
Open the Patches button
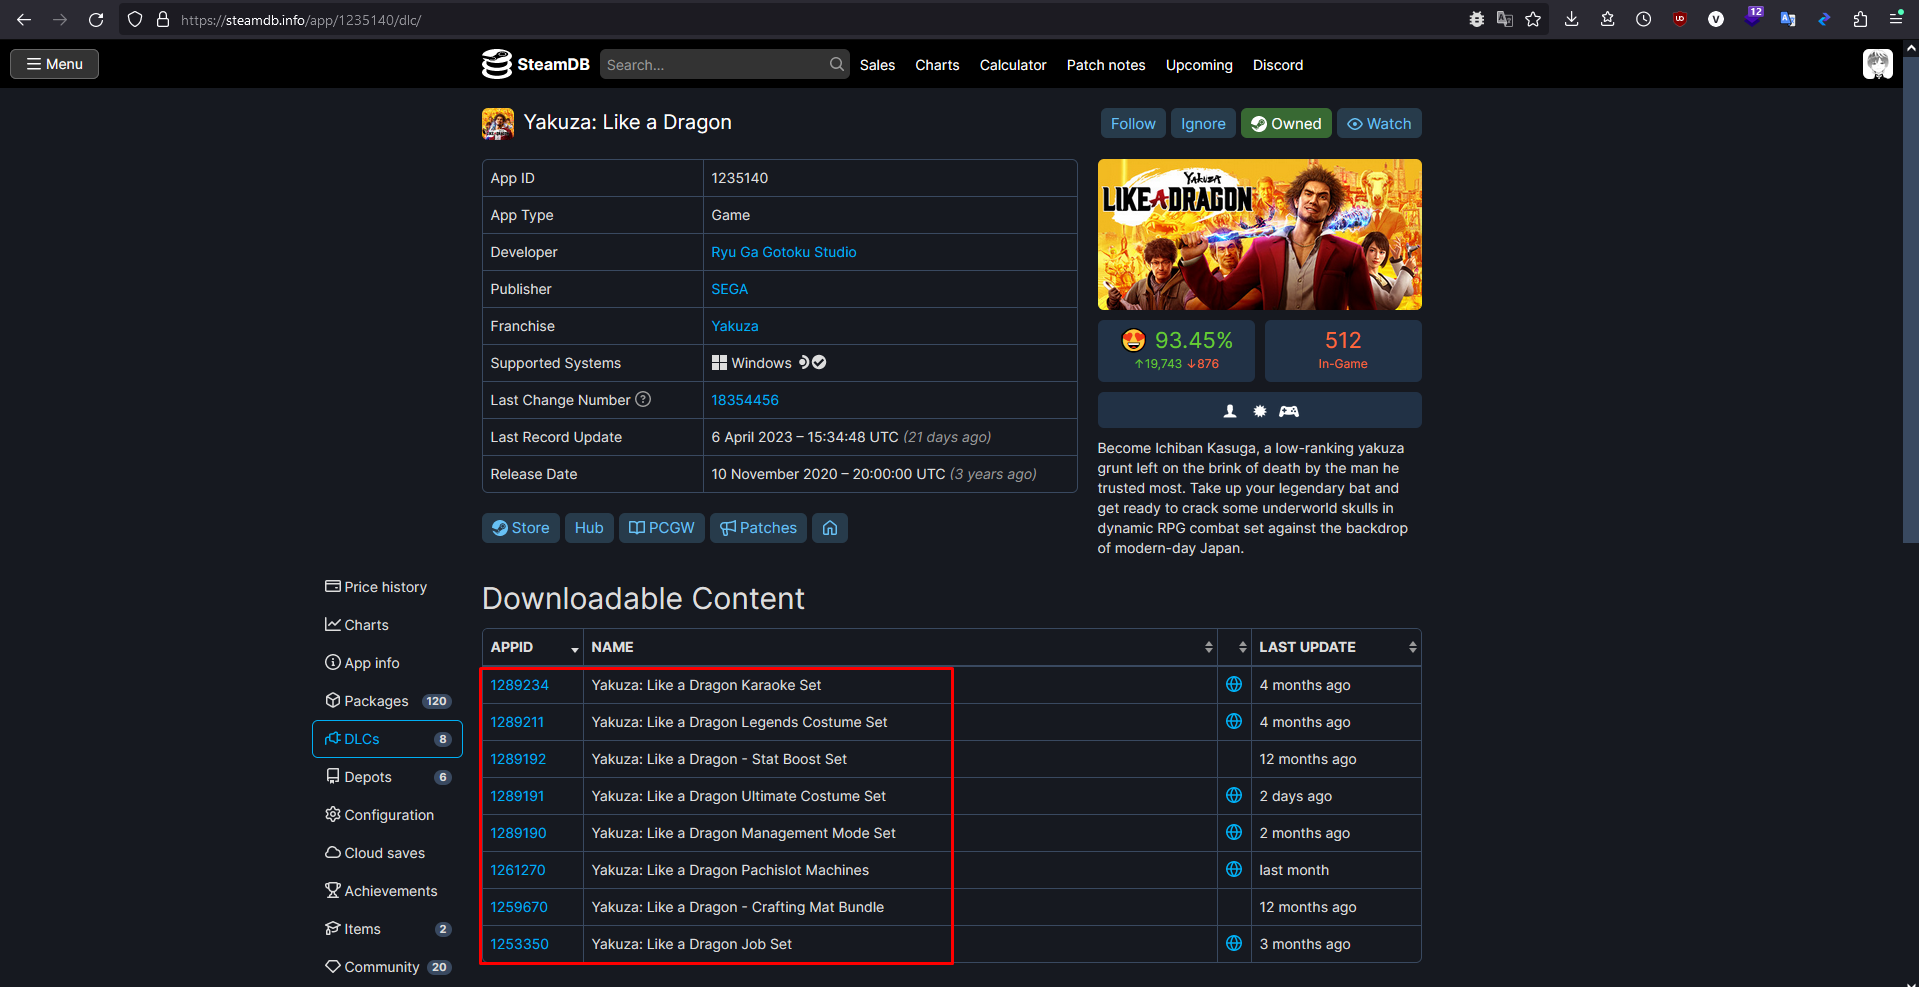click(x=759, y=528)
